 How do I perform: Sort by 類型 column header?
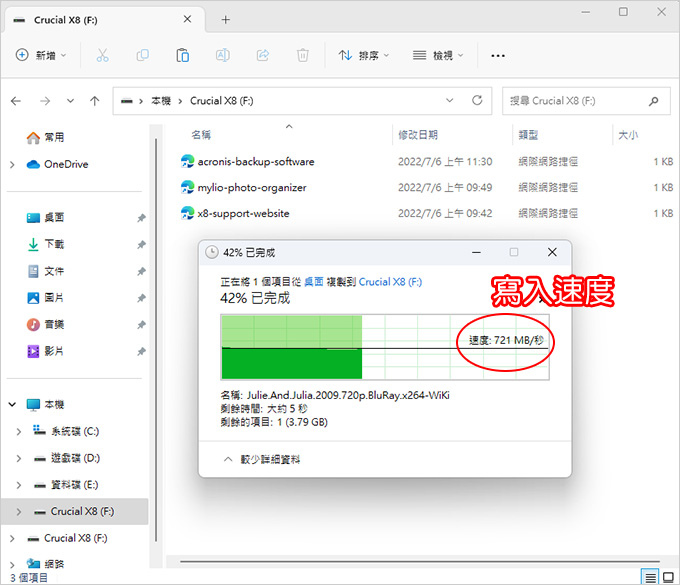tap(528, 135)
